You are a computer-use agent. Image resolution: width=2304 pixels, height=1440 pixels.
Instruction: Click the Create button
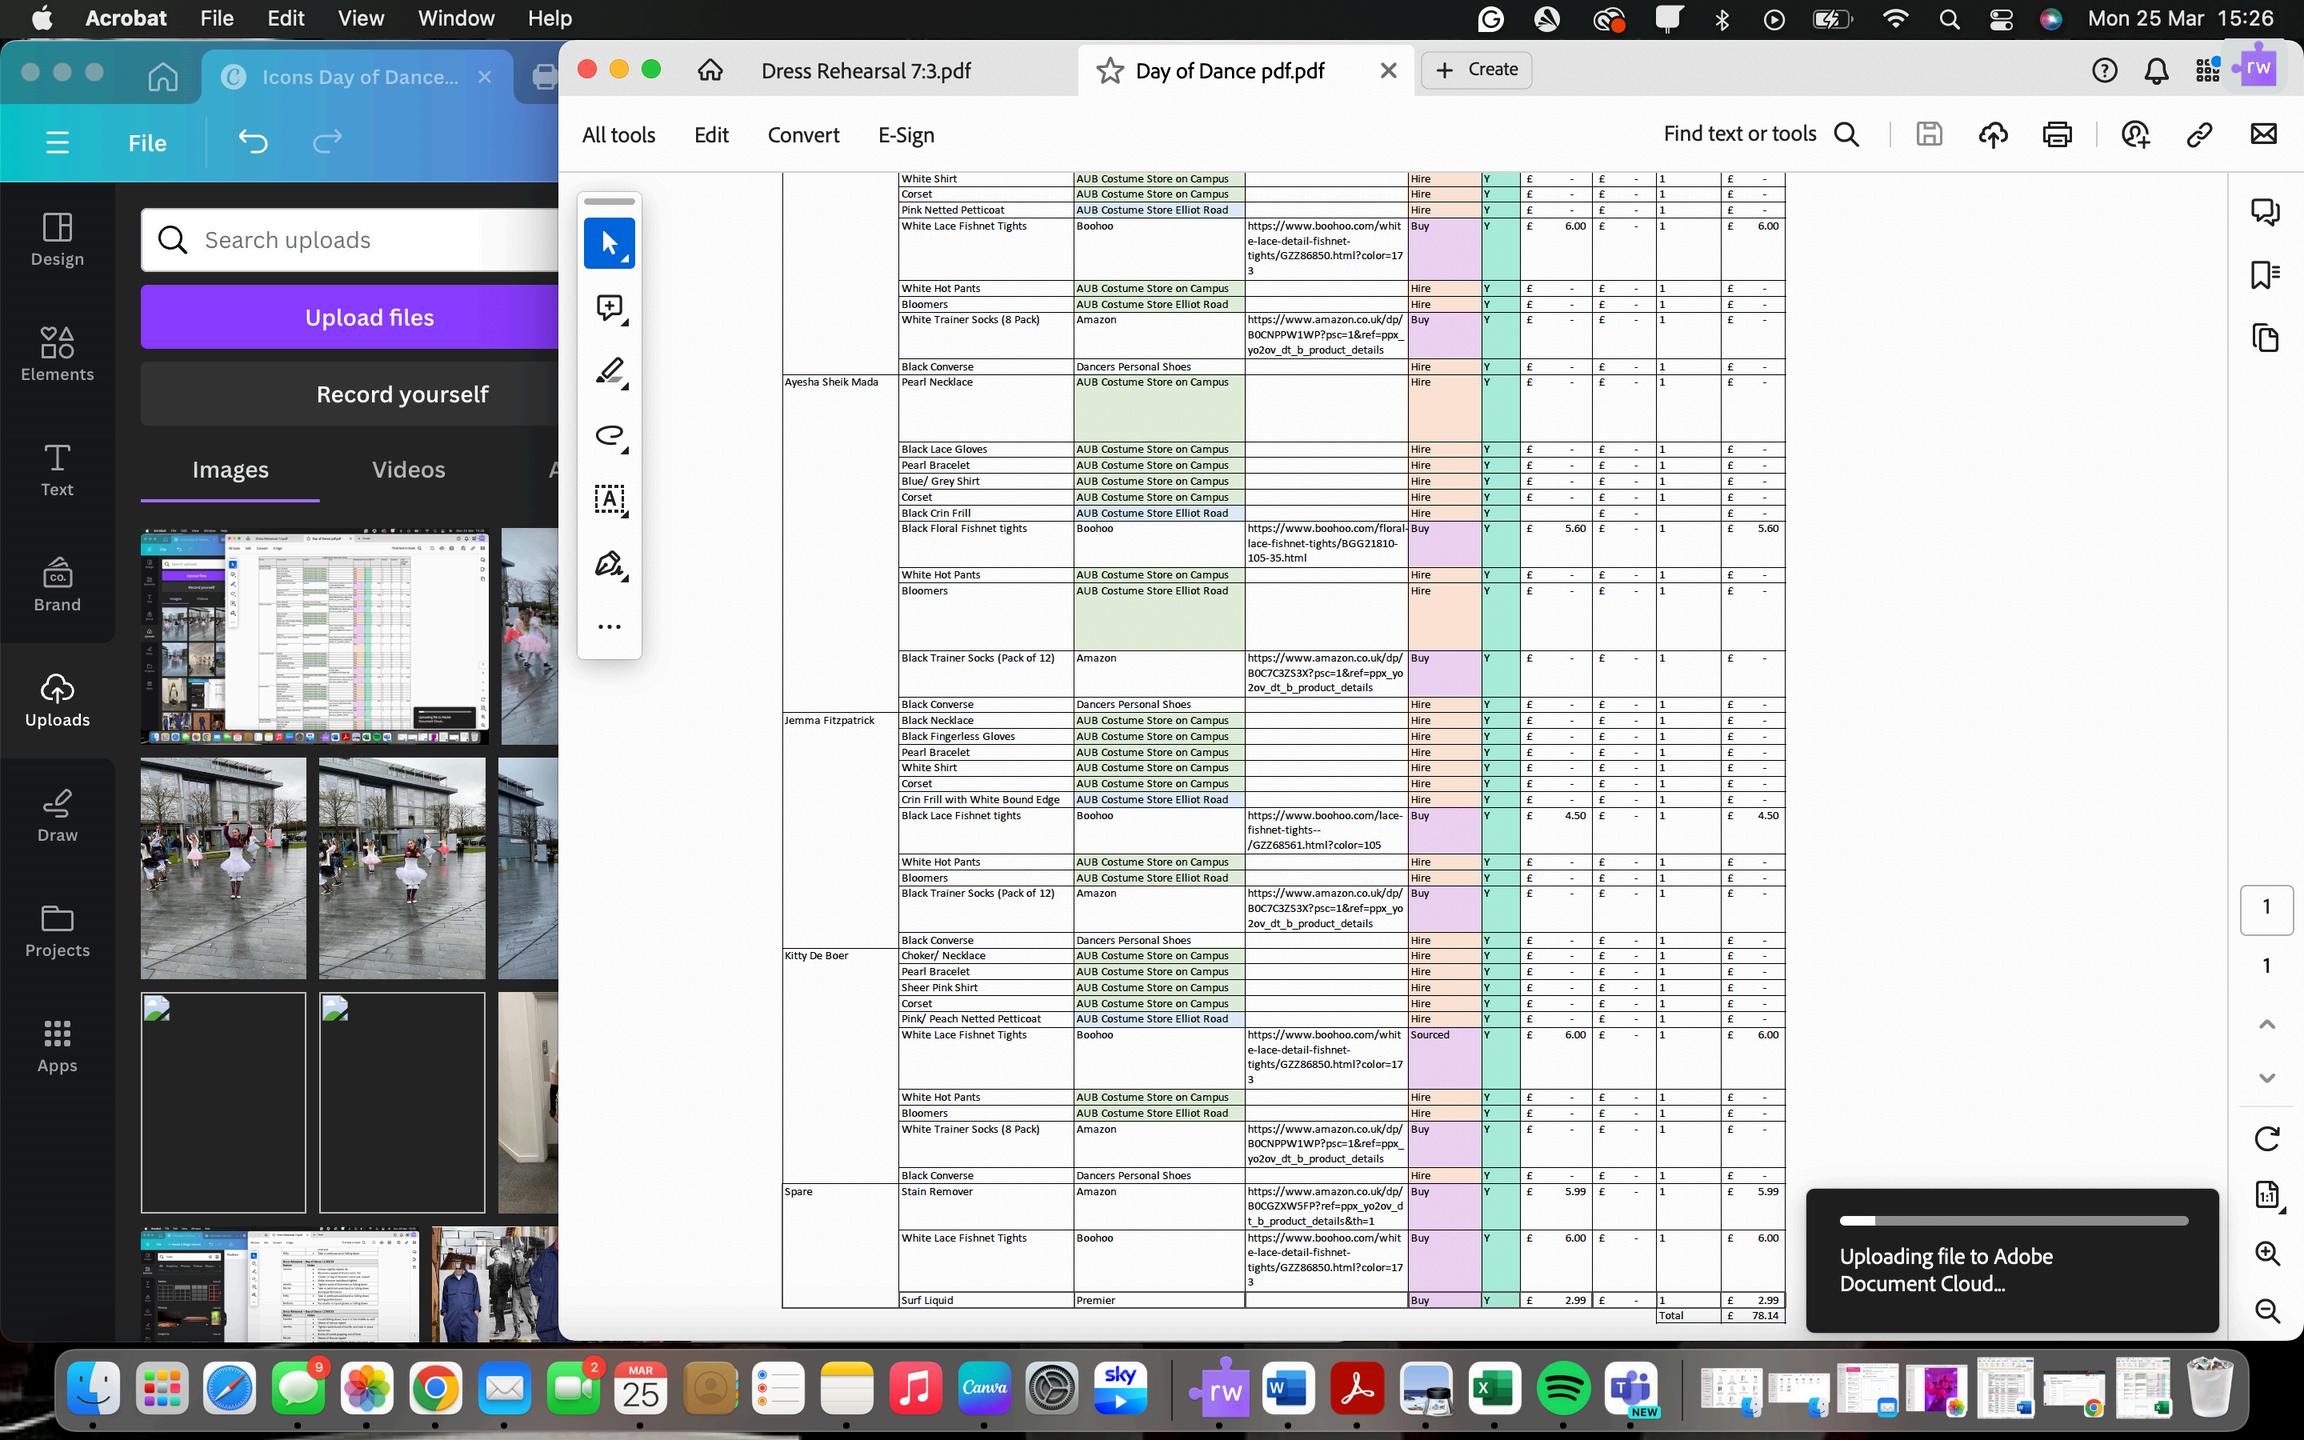(1476, 70)
